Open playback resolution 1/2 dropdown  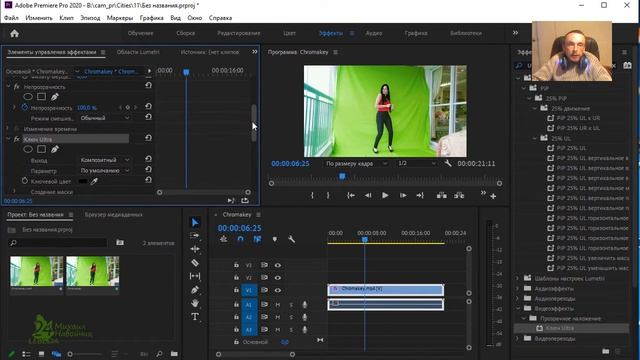pos(416,163)
